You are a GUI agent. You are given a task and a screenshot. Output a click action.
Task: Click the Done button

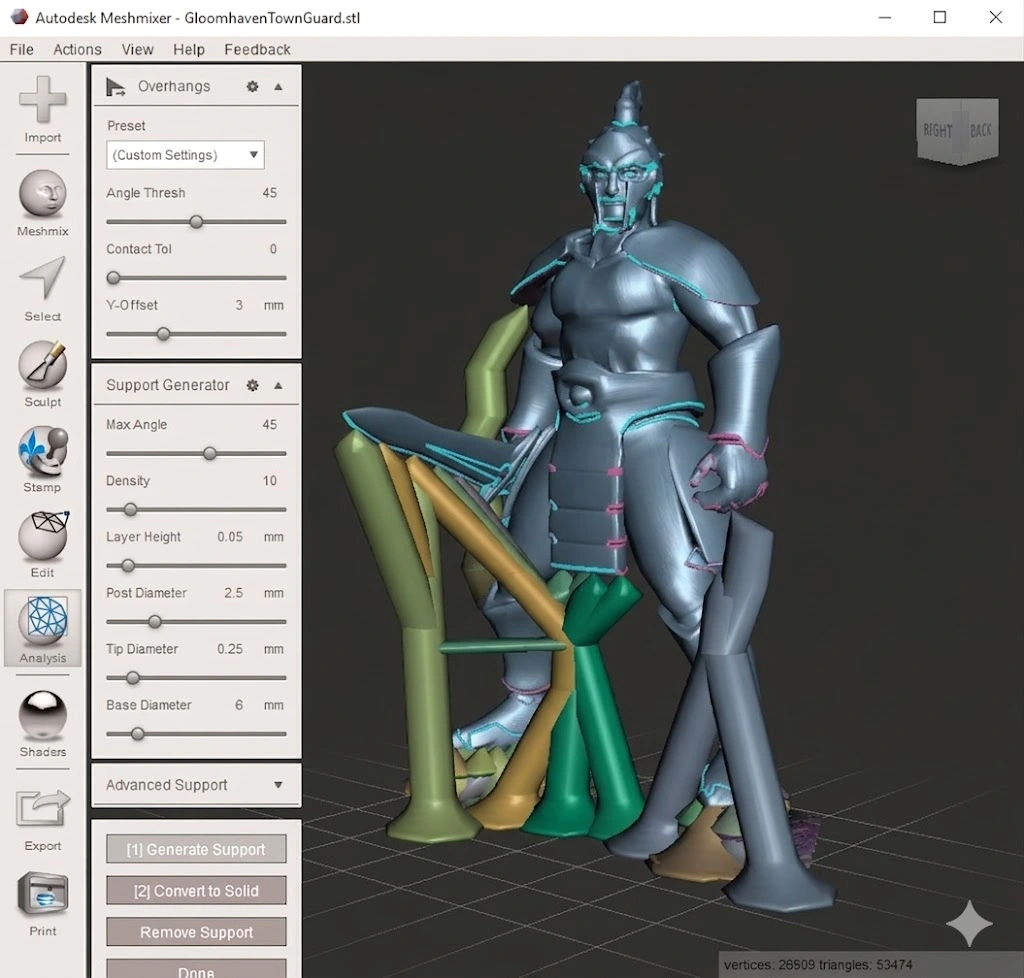[196, 969]
